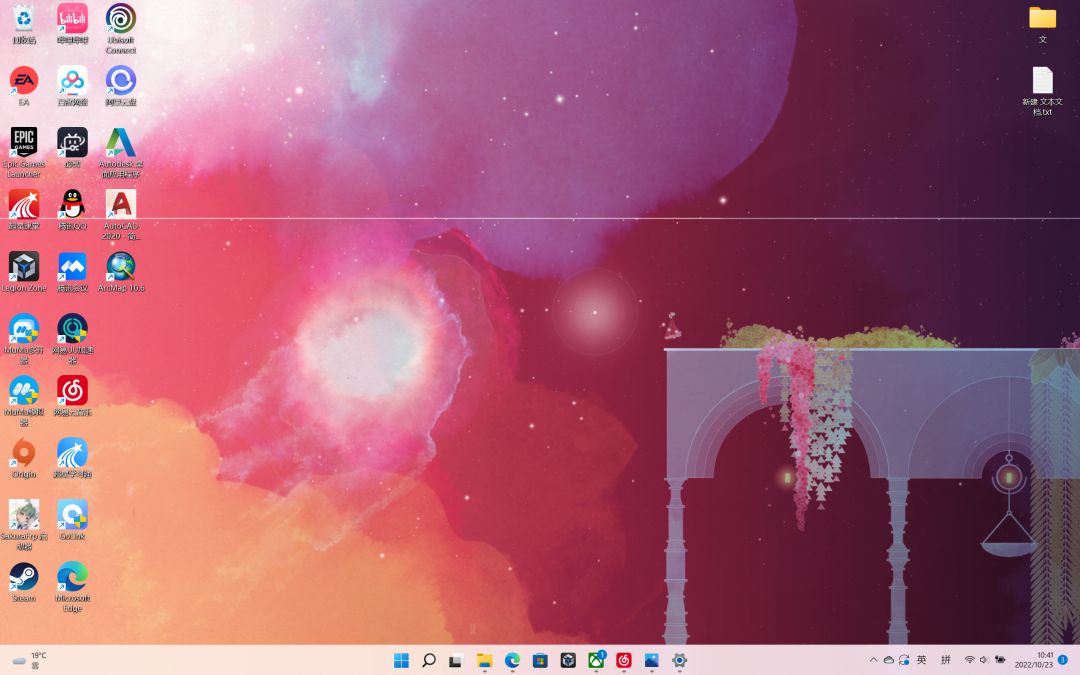Screen dimensions: 1080x675
Task: Show the 19°C weather widget
Action: [30, 661]
